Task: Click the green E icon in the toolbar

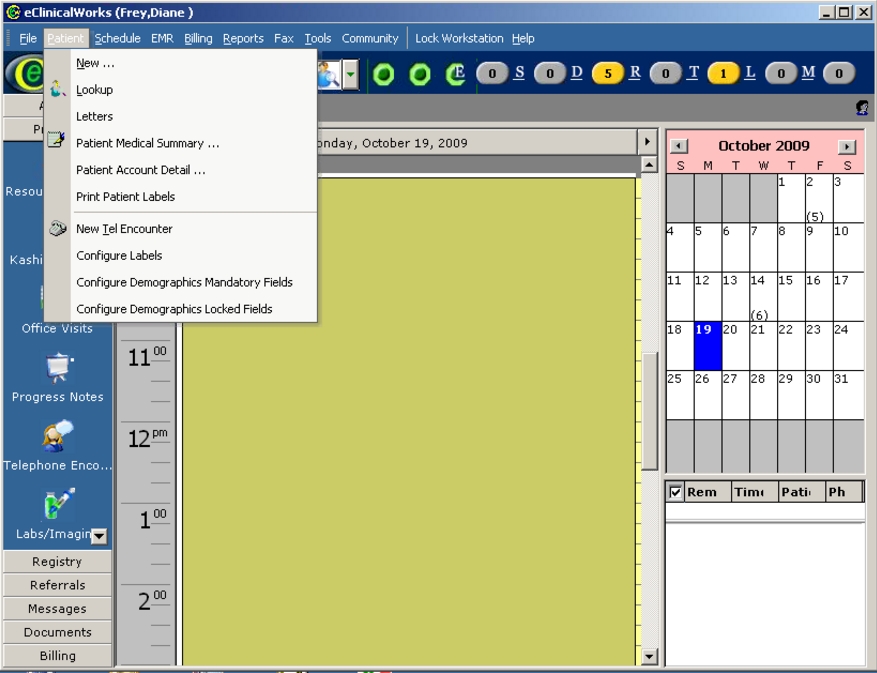Action: click(x=456, y=74)
